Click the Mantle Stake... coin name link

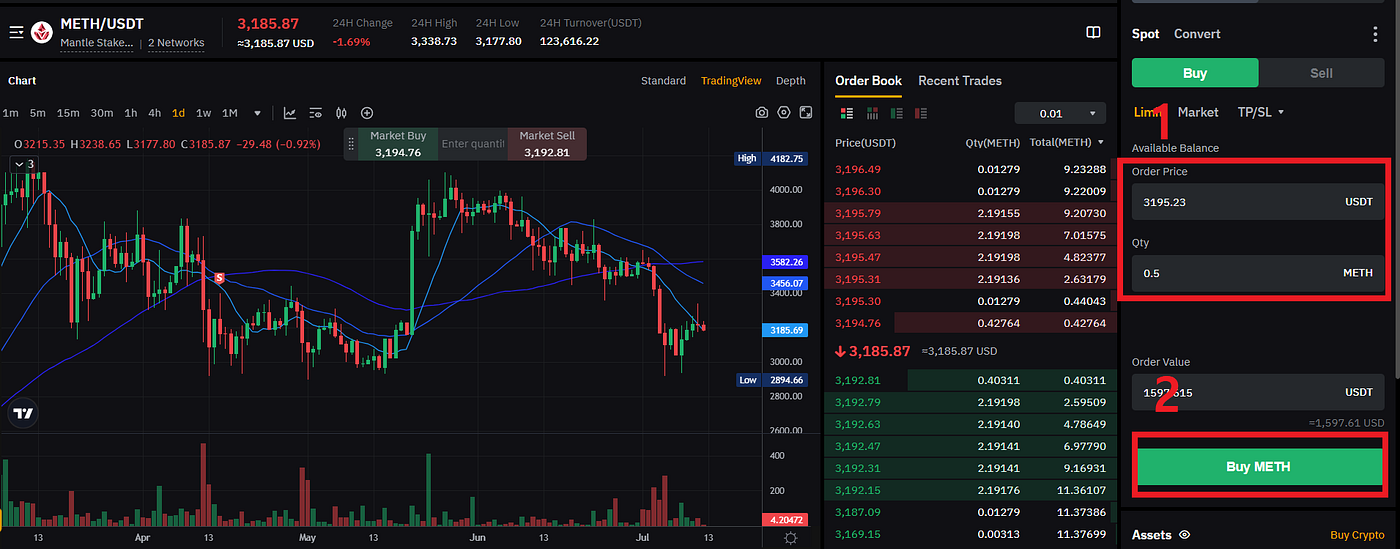(x=98, y=43)
